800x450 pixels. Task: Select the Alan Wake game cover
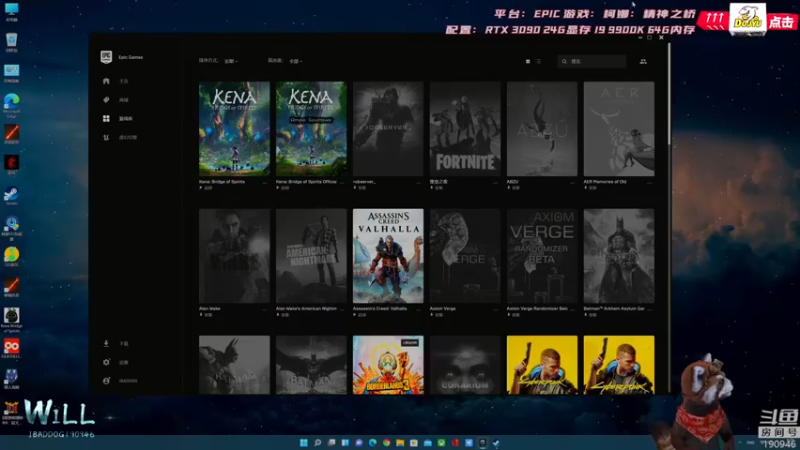coord(234,256)
